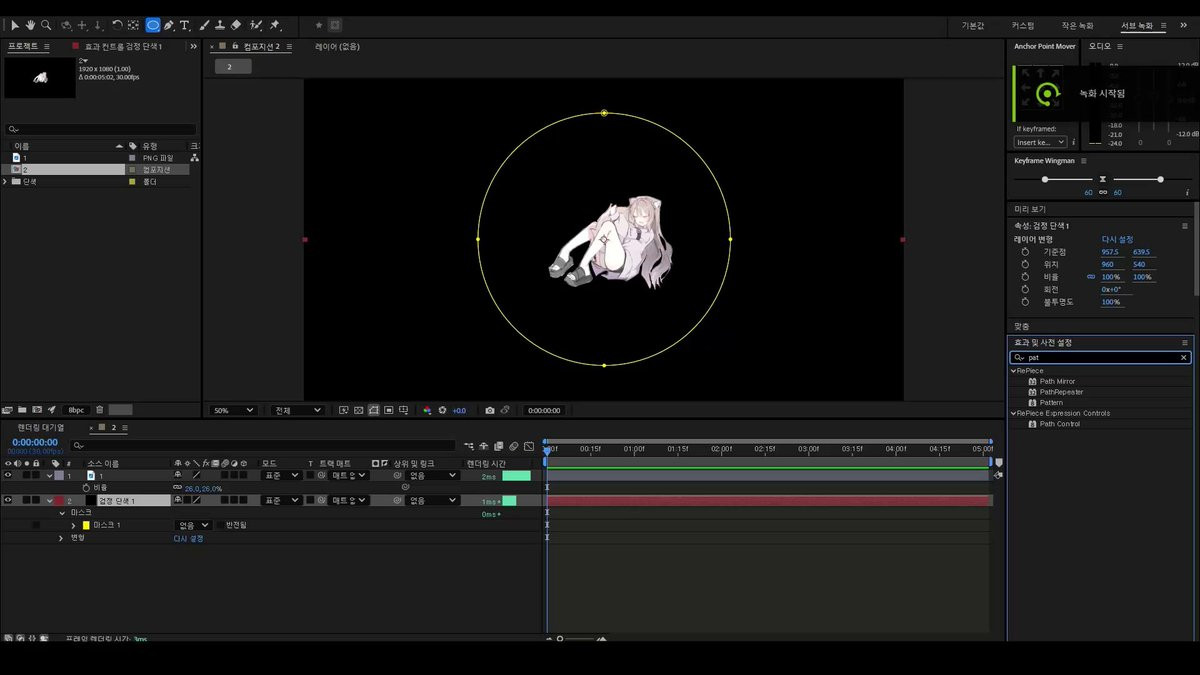Viewport: 1200px width, 675px height.
Task: Hide the 검정 단색 1 layer eye icon
Action: point(8,500)
